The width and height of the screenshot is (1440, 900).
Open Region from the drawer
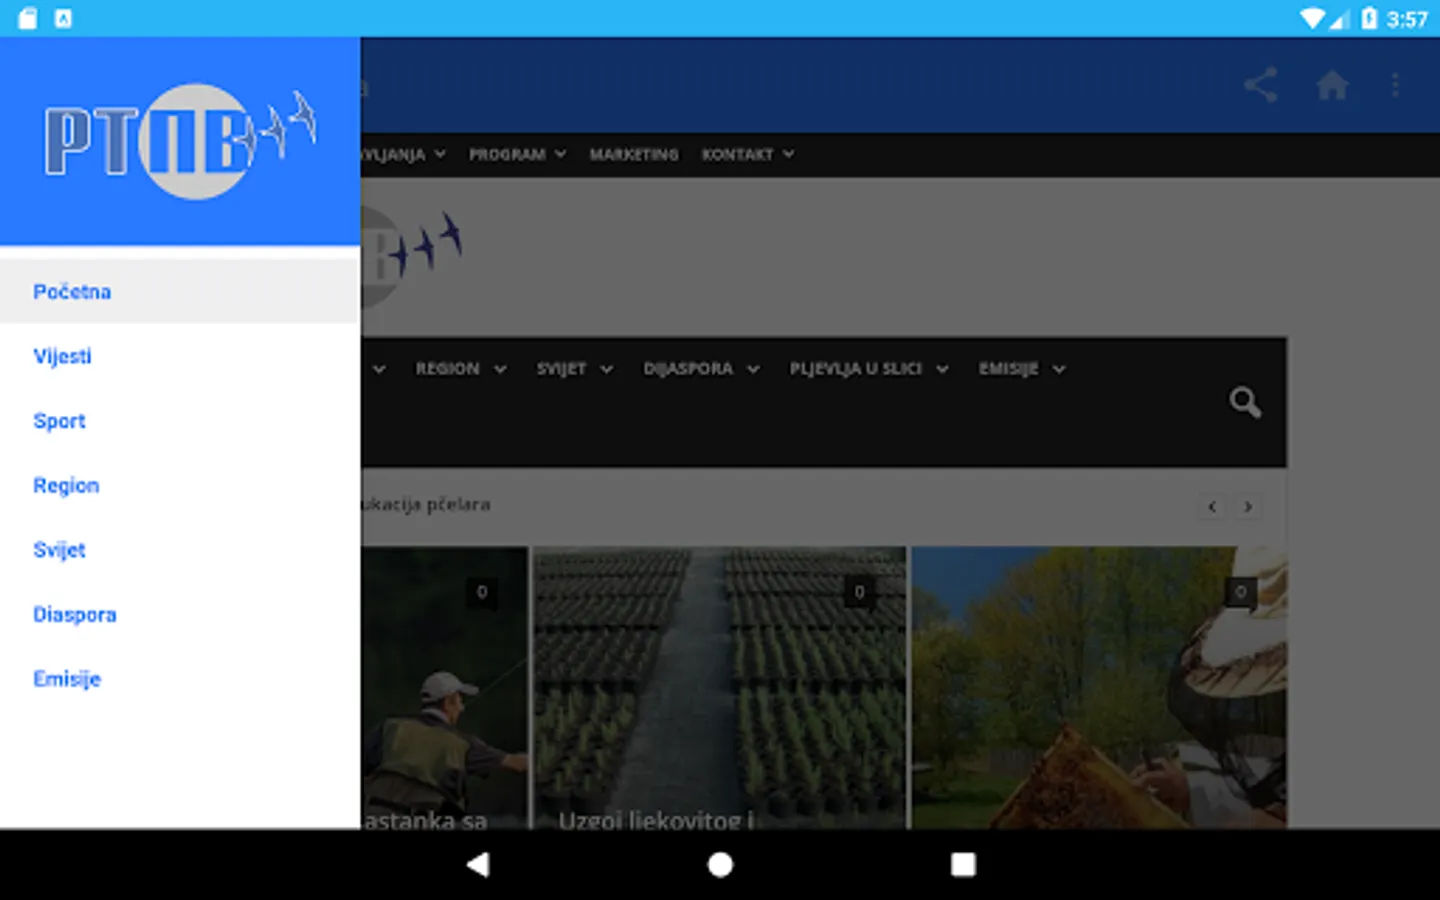coord(180,485)
